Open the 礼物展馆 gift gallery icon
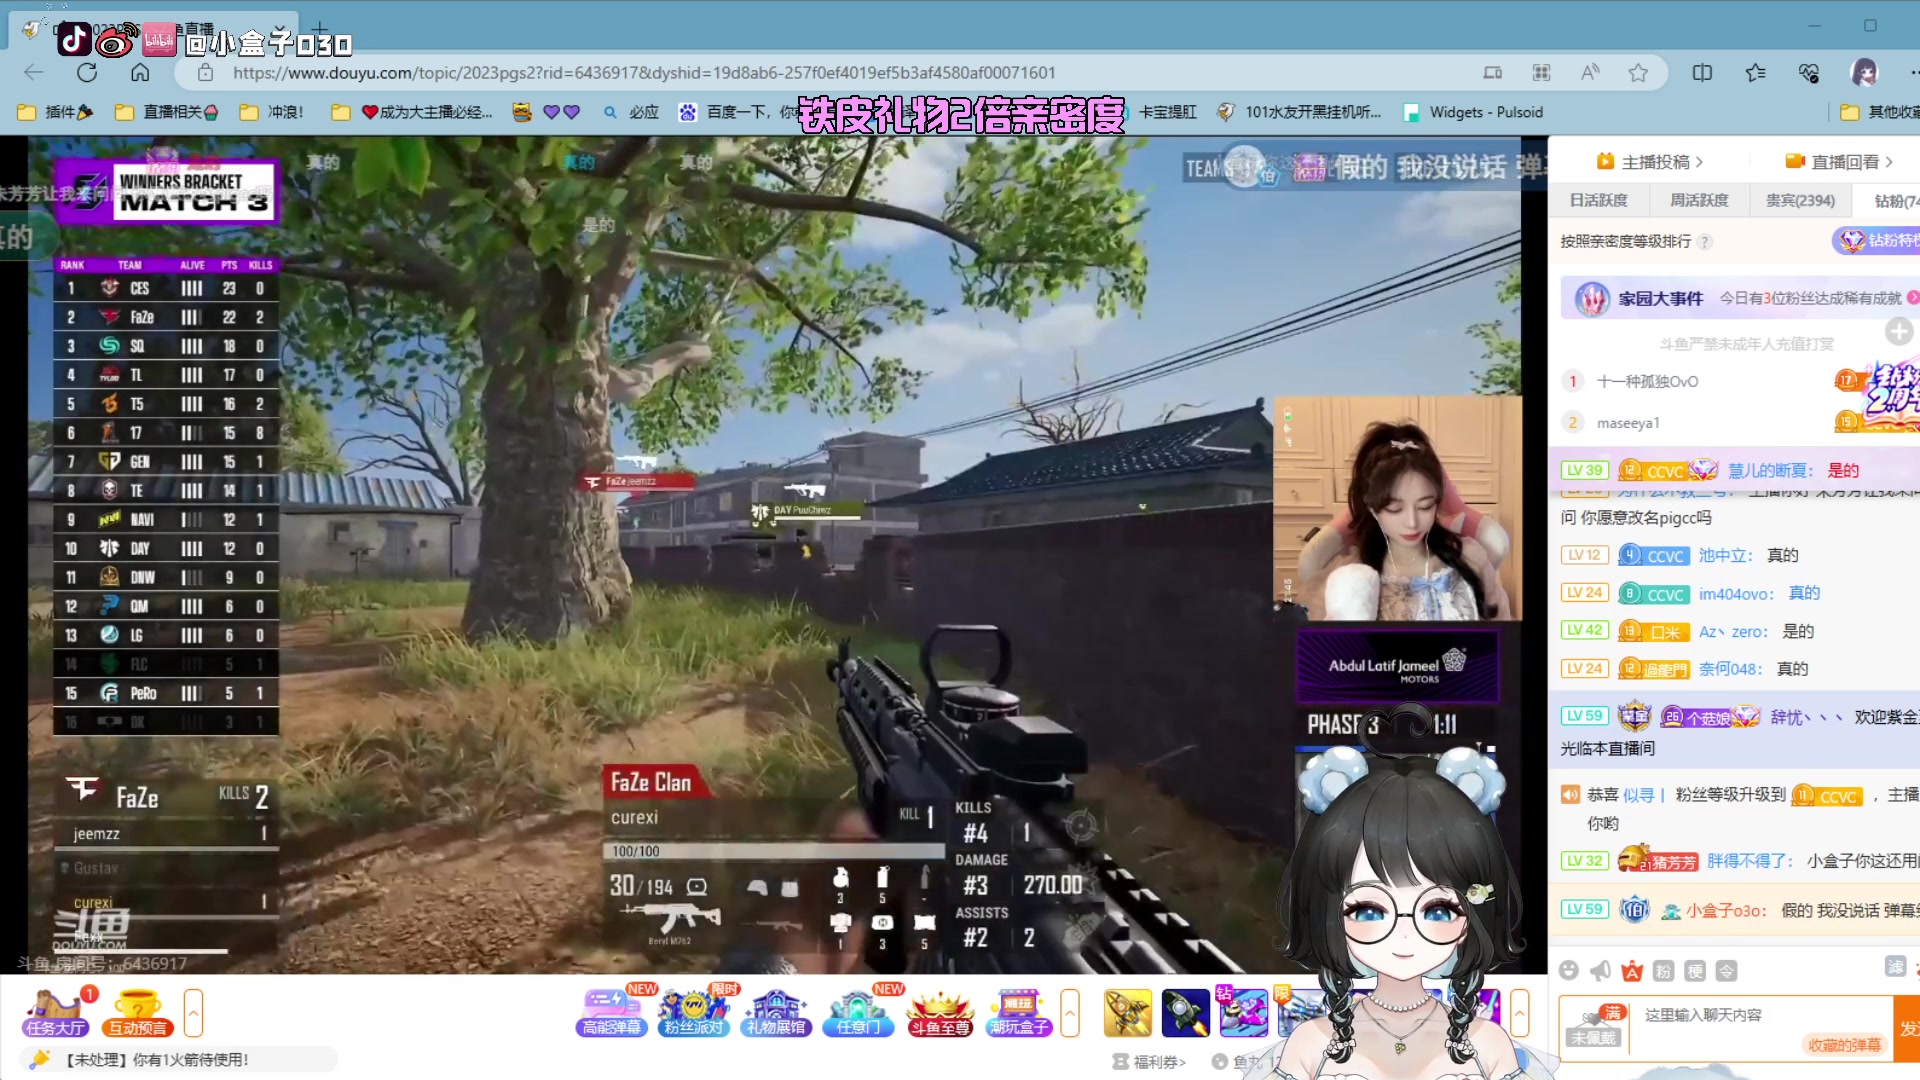Screen dimensions: 1920x1080 (x=775, y=1012)
